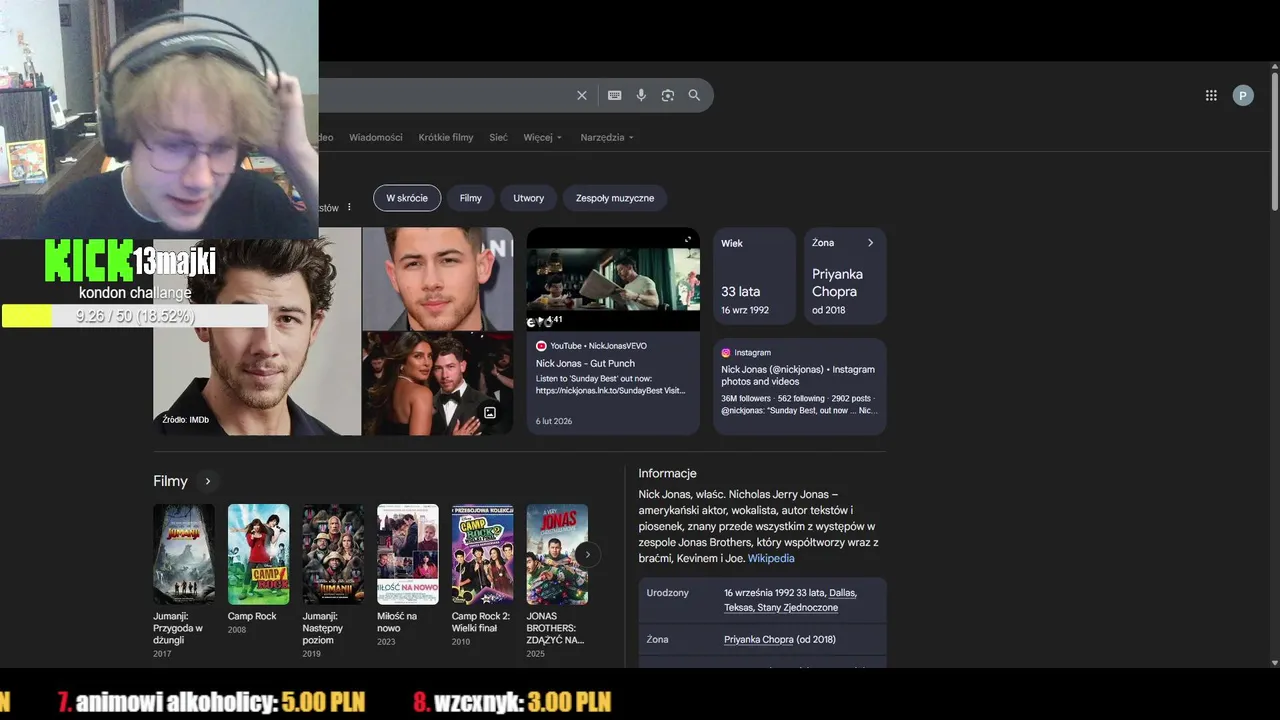Play the Gut Punch video thumbnail
Image resolution: width=1280 pixels, height=720 pixels.
(613, 280)
